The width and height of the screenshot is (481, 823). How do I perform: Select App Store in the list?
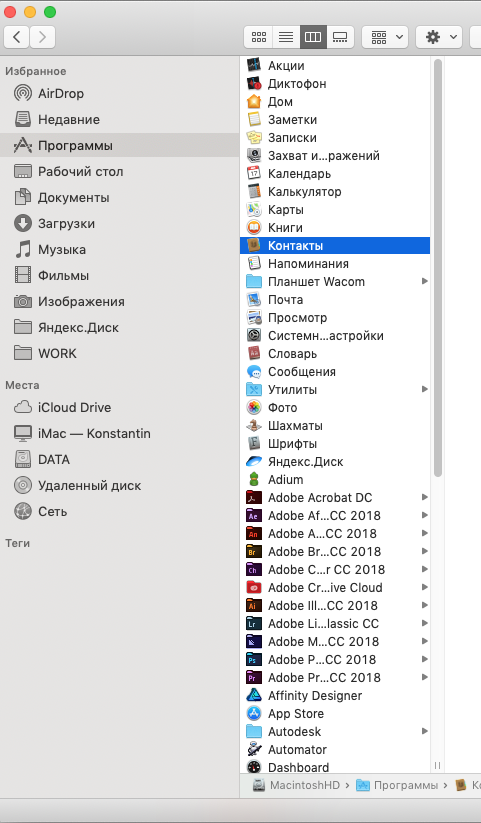(x=335, y=713)
